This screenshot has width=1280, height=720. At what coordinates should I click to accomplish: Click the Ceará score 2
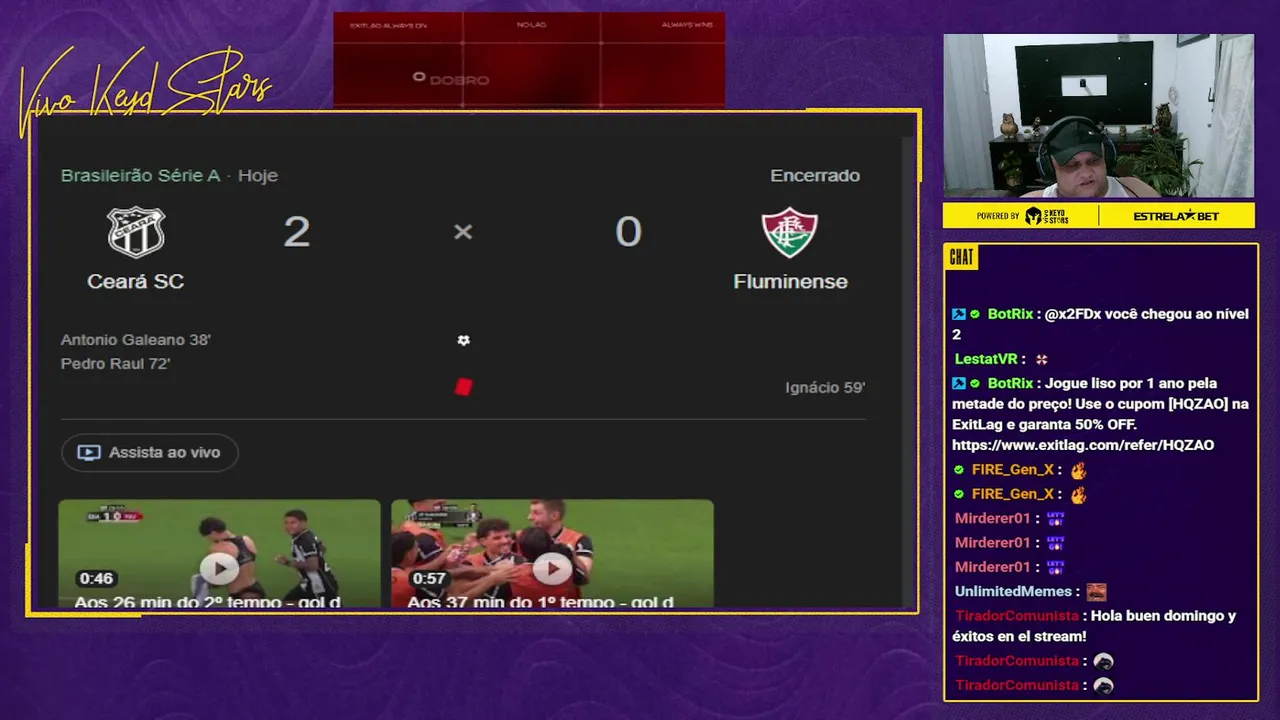[297, 232]
